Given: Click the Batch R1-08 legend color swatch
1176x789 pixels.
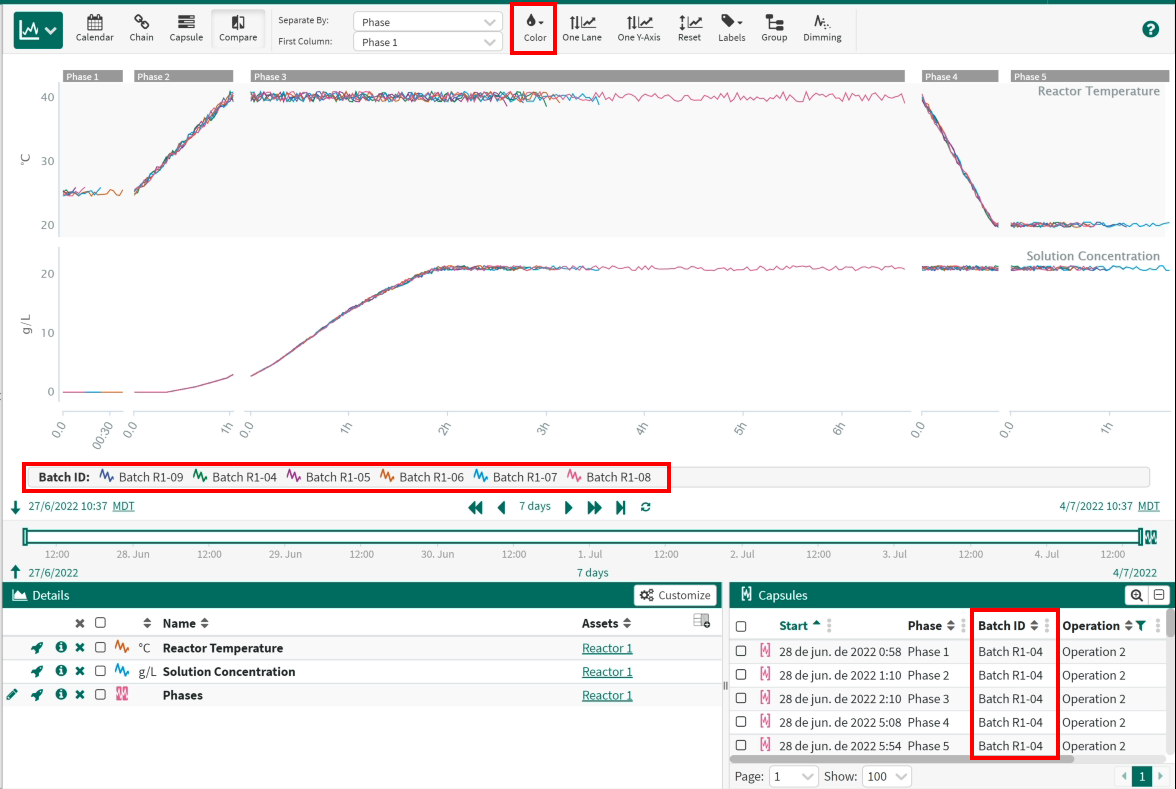Looking at the screenshot, I should click(x=575, y=477).
